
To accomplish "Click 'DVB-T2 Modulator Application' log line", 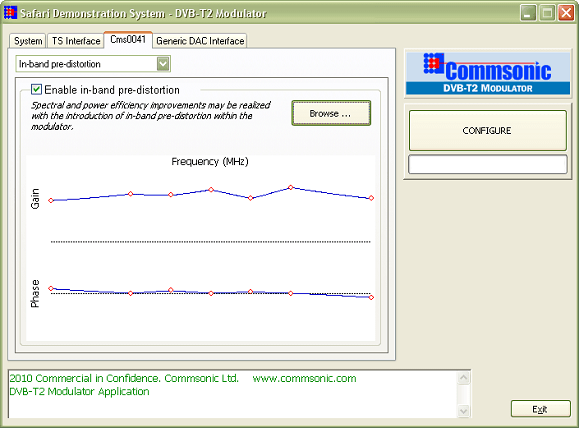I will (79, 391).
